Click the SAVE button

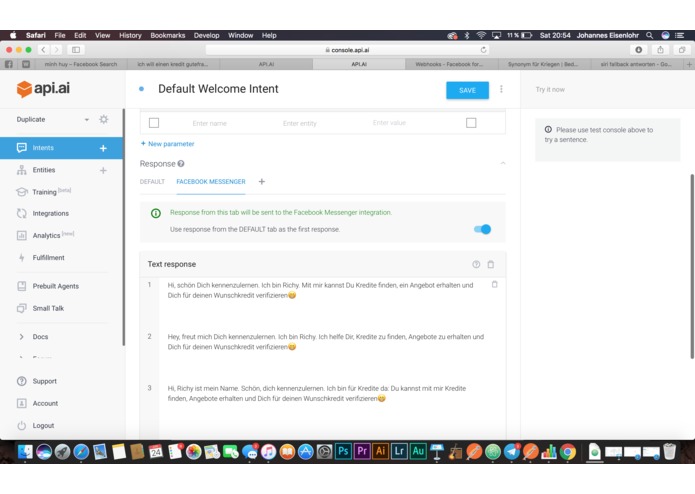[467, 90]
